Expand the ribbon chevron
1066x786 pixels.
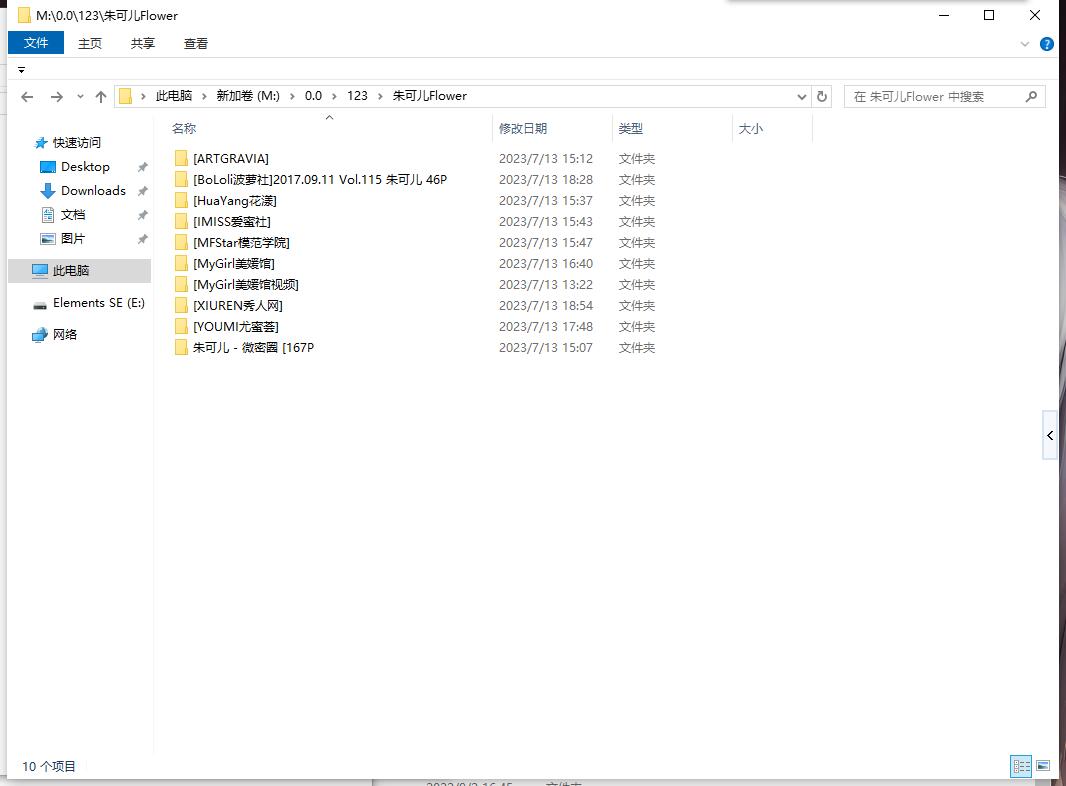point(1025,44)
